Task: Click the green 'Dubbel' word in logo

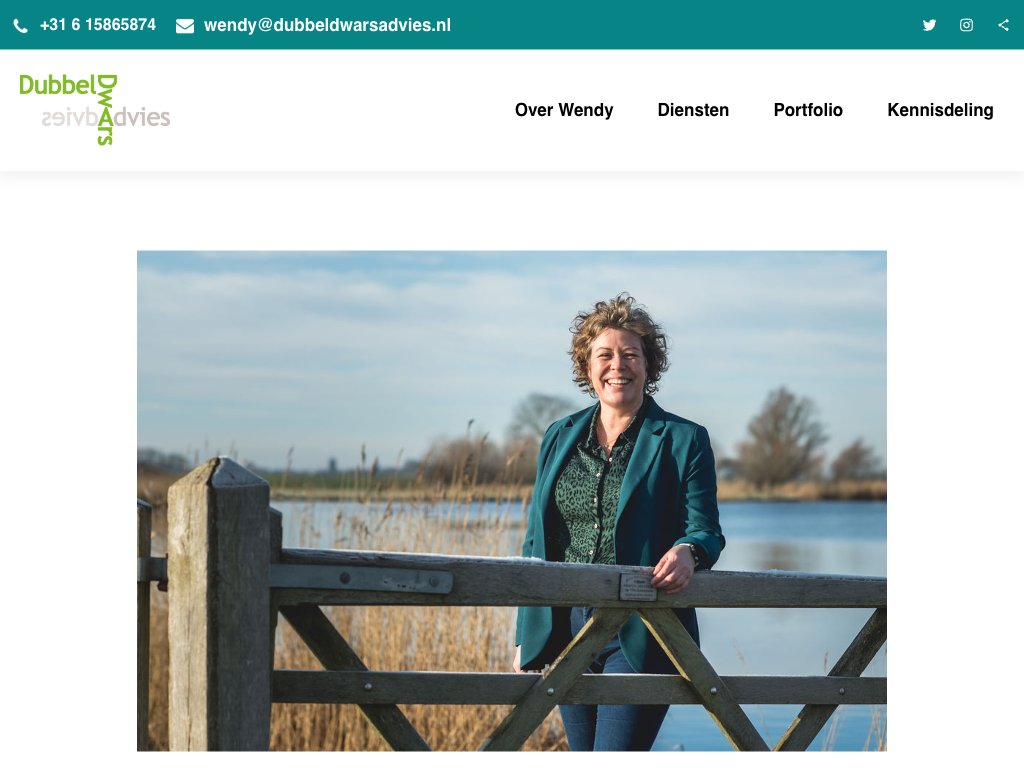Action: 57,85
